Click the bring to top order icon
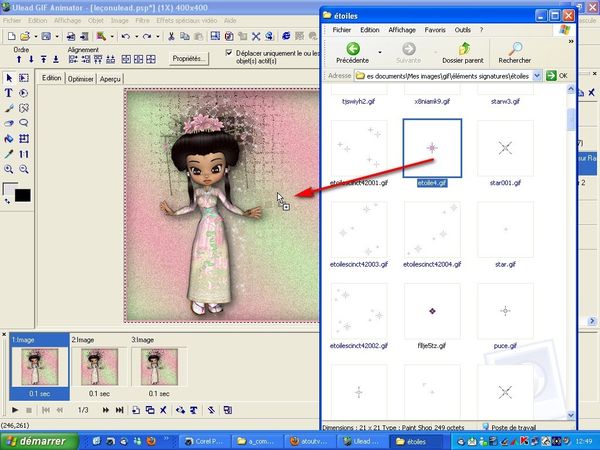This screenshot has height=450, width=600. (x=44, y=59)
